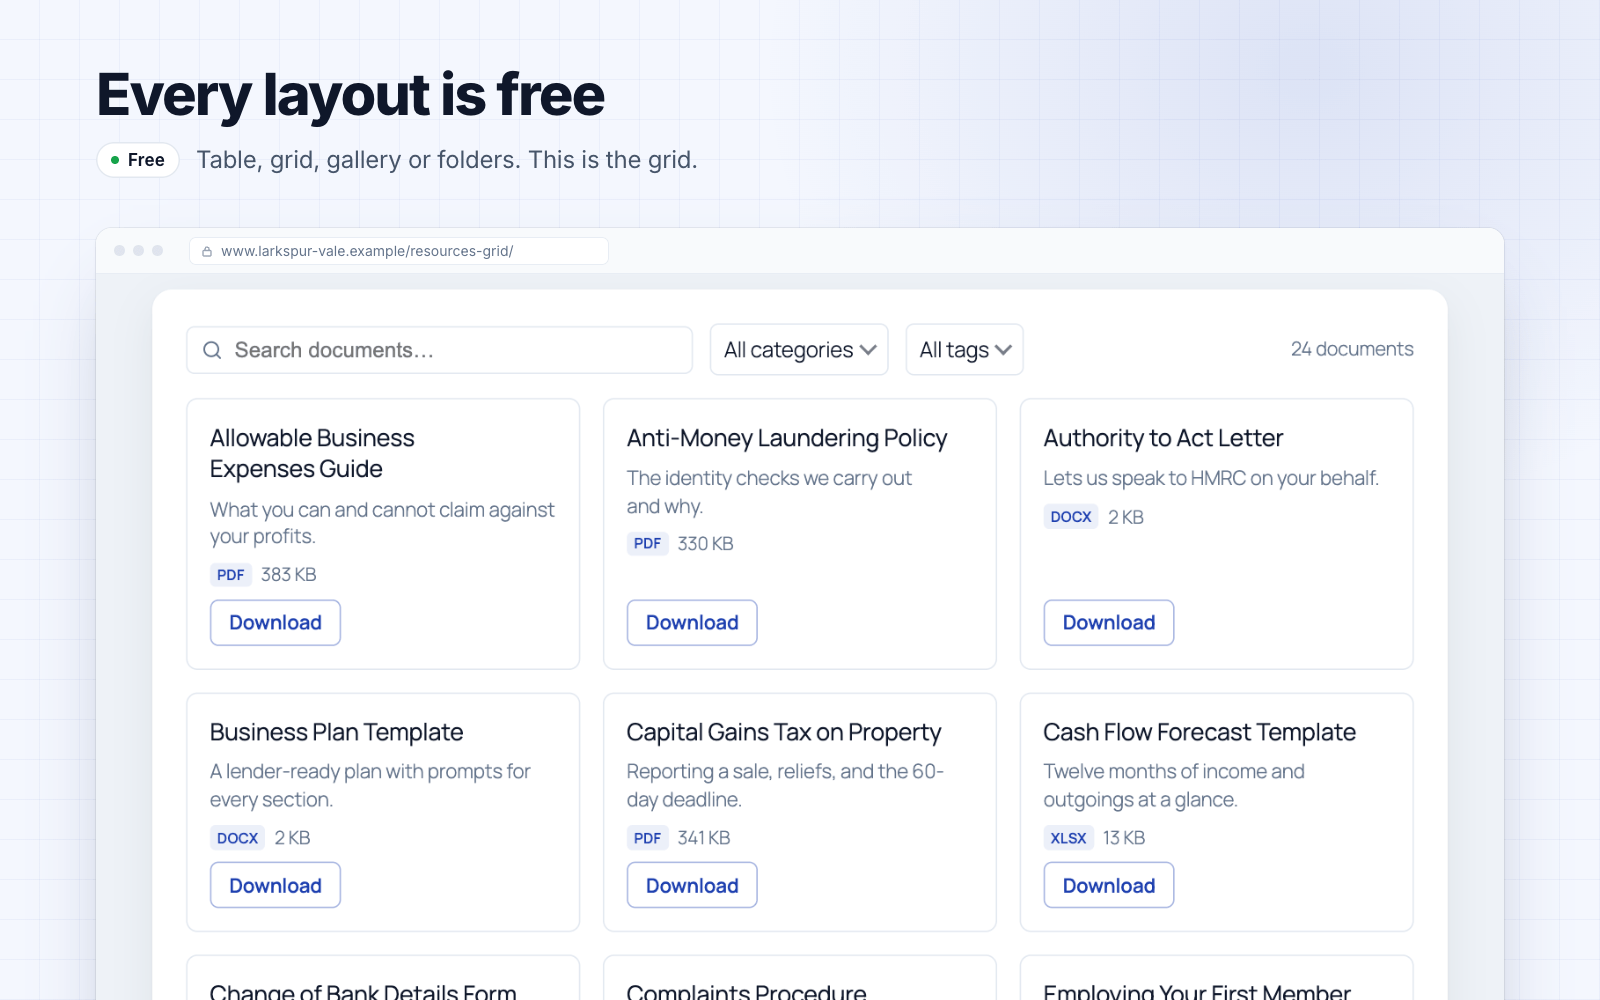Click the DOCX tag on Authority to Act
This screenshot has height=1000, width=1600.
point(1071,517)
